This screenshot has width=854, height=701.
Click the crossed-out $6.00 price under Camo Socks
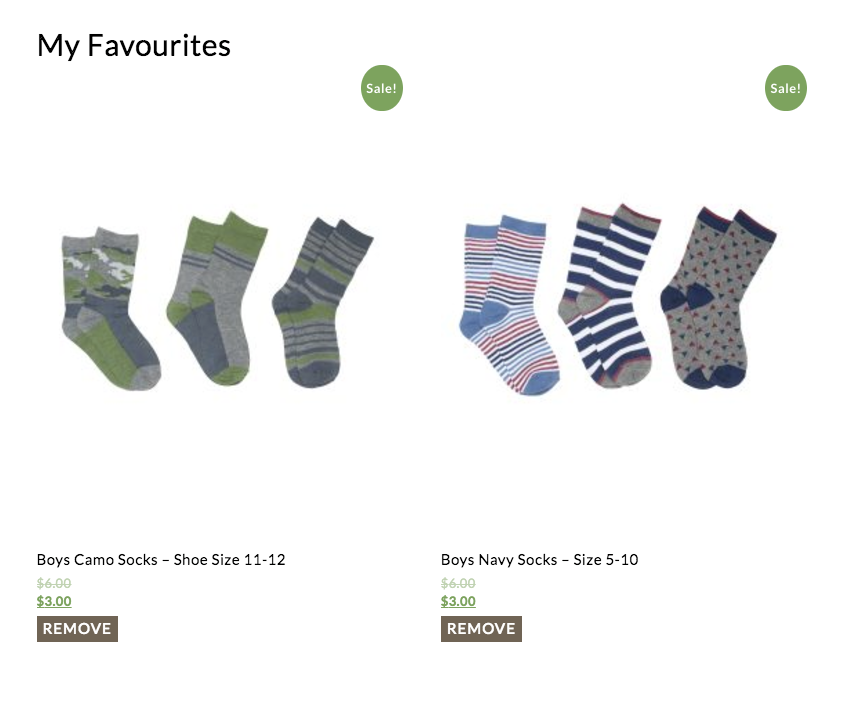[x=54, y=583]
